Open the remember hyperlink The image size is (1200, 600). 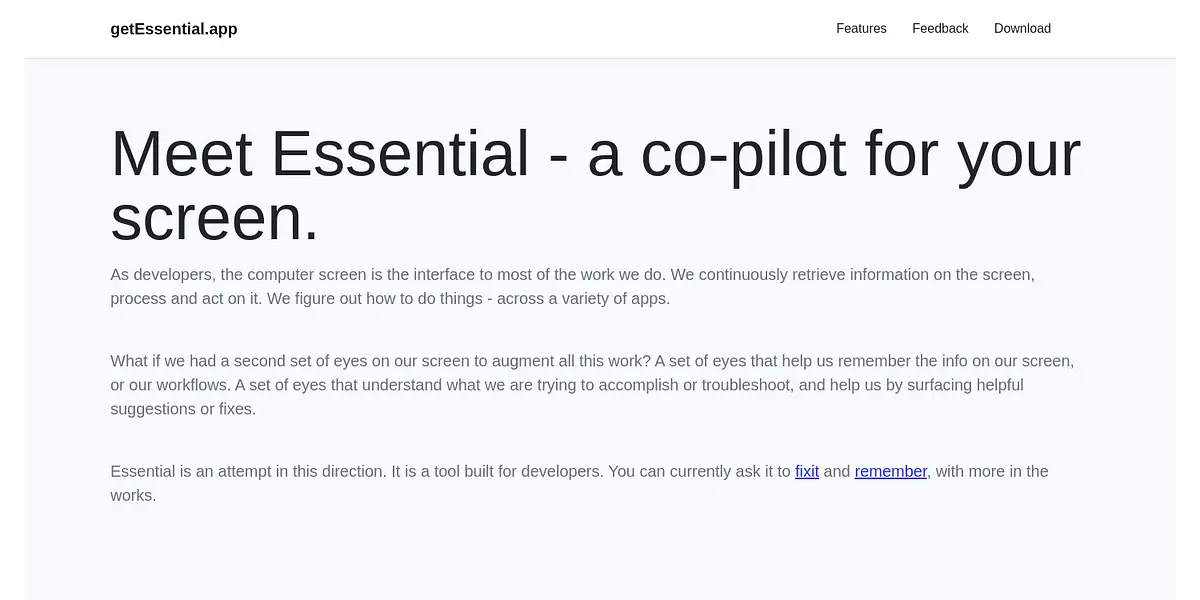tap(890, 471)
